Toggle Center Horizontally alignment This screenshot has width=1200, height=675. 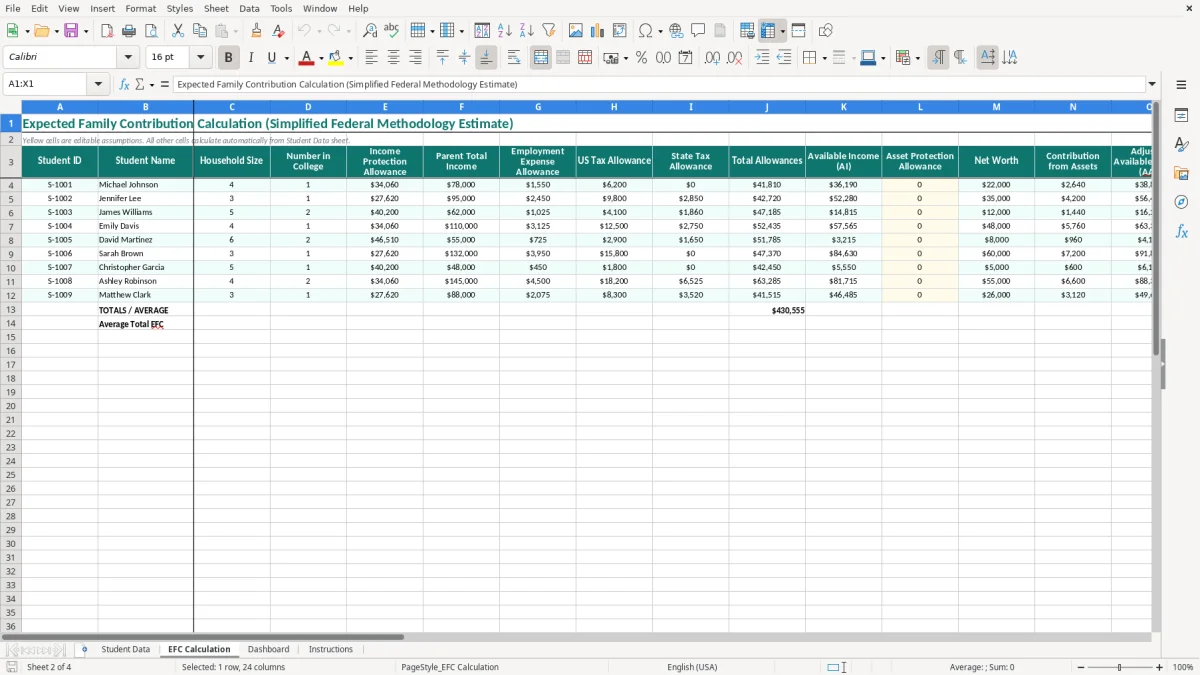(393, 58)
